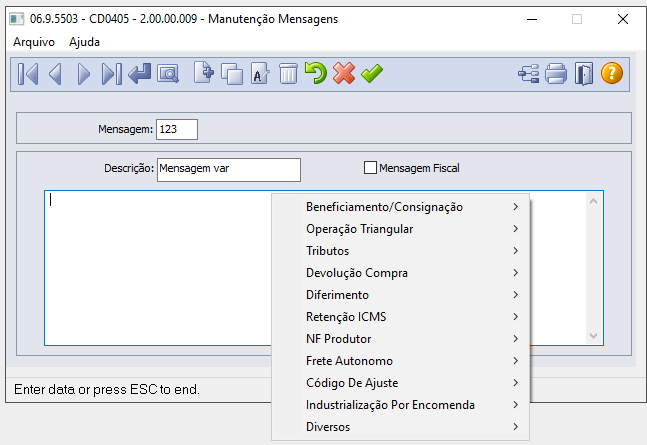The height and width of the screenshot is (445, 647).
Task: Go to the next record
Action: coord(83,74)
